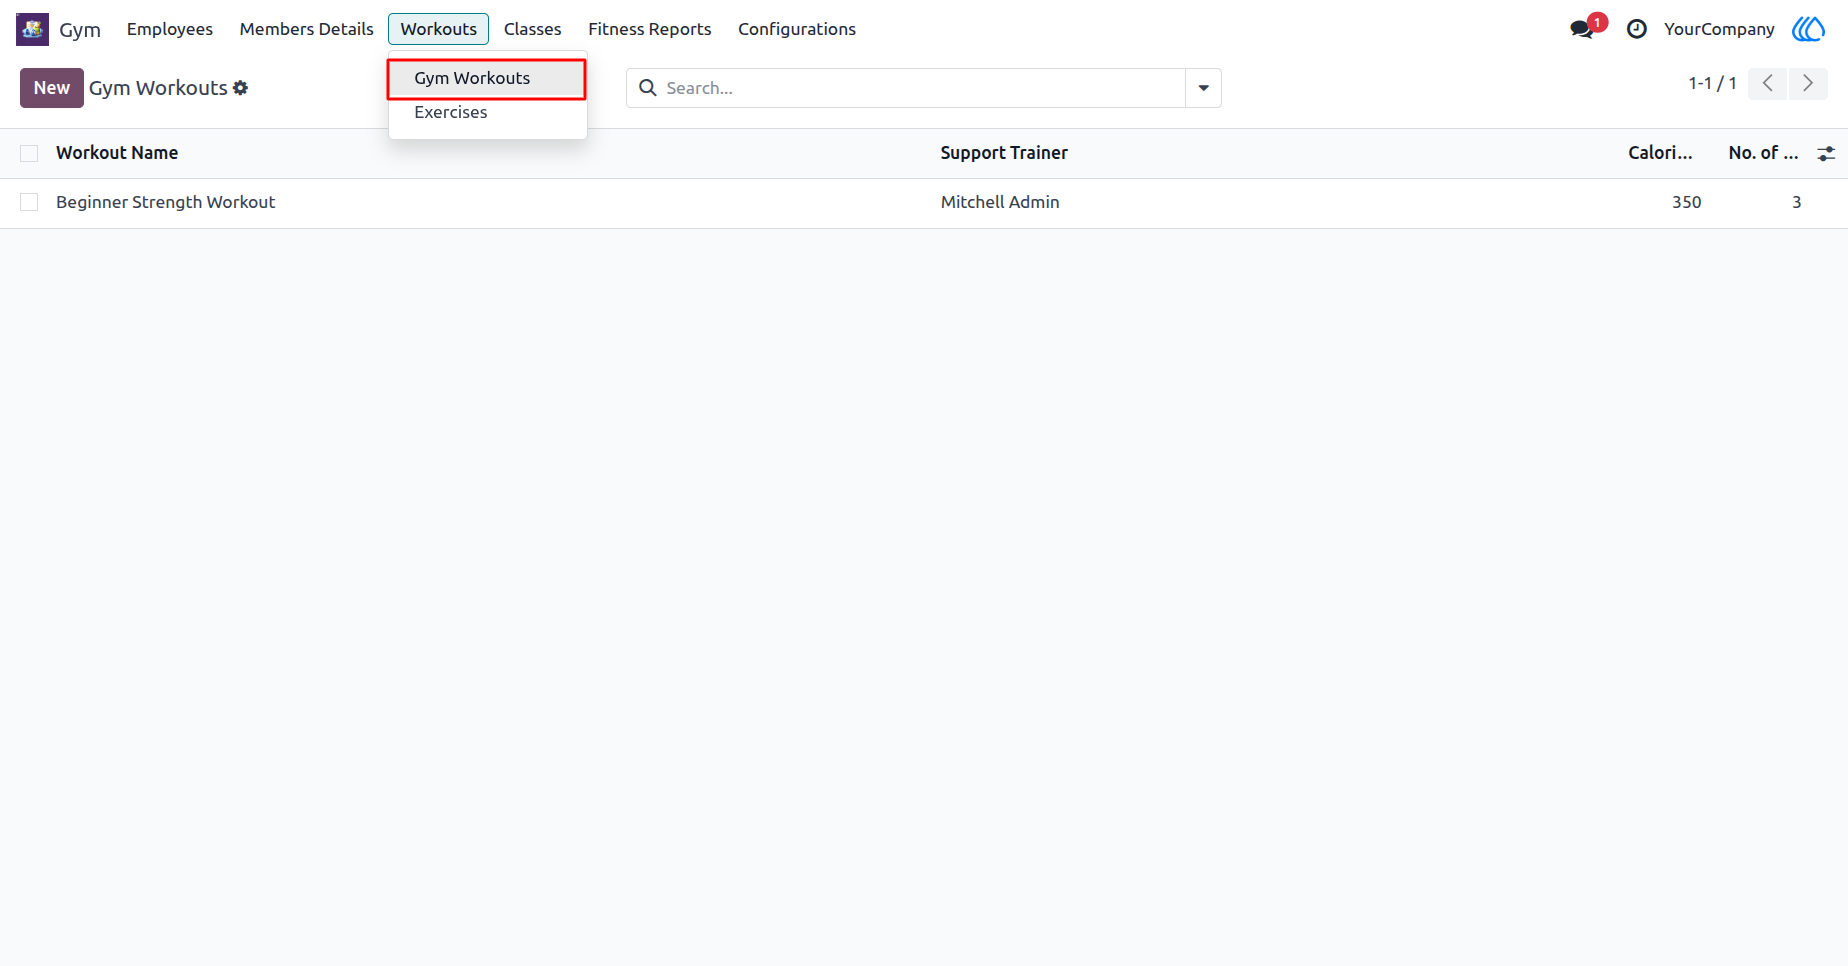Sort by Support Trainer column header
The height and width of the screenshot is (966, 1848).
coord(1004,153)
